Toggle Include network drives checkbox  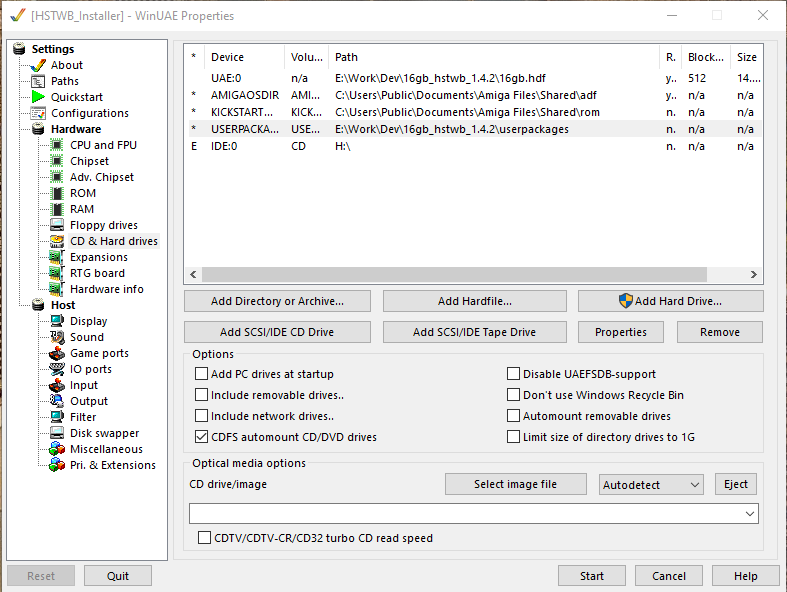[x=201, y=416]
